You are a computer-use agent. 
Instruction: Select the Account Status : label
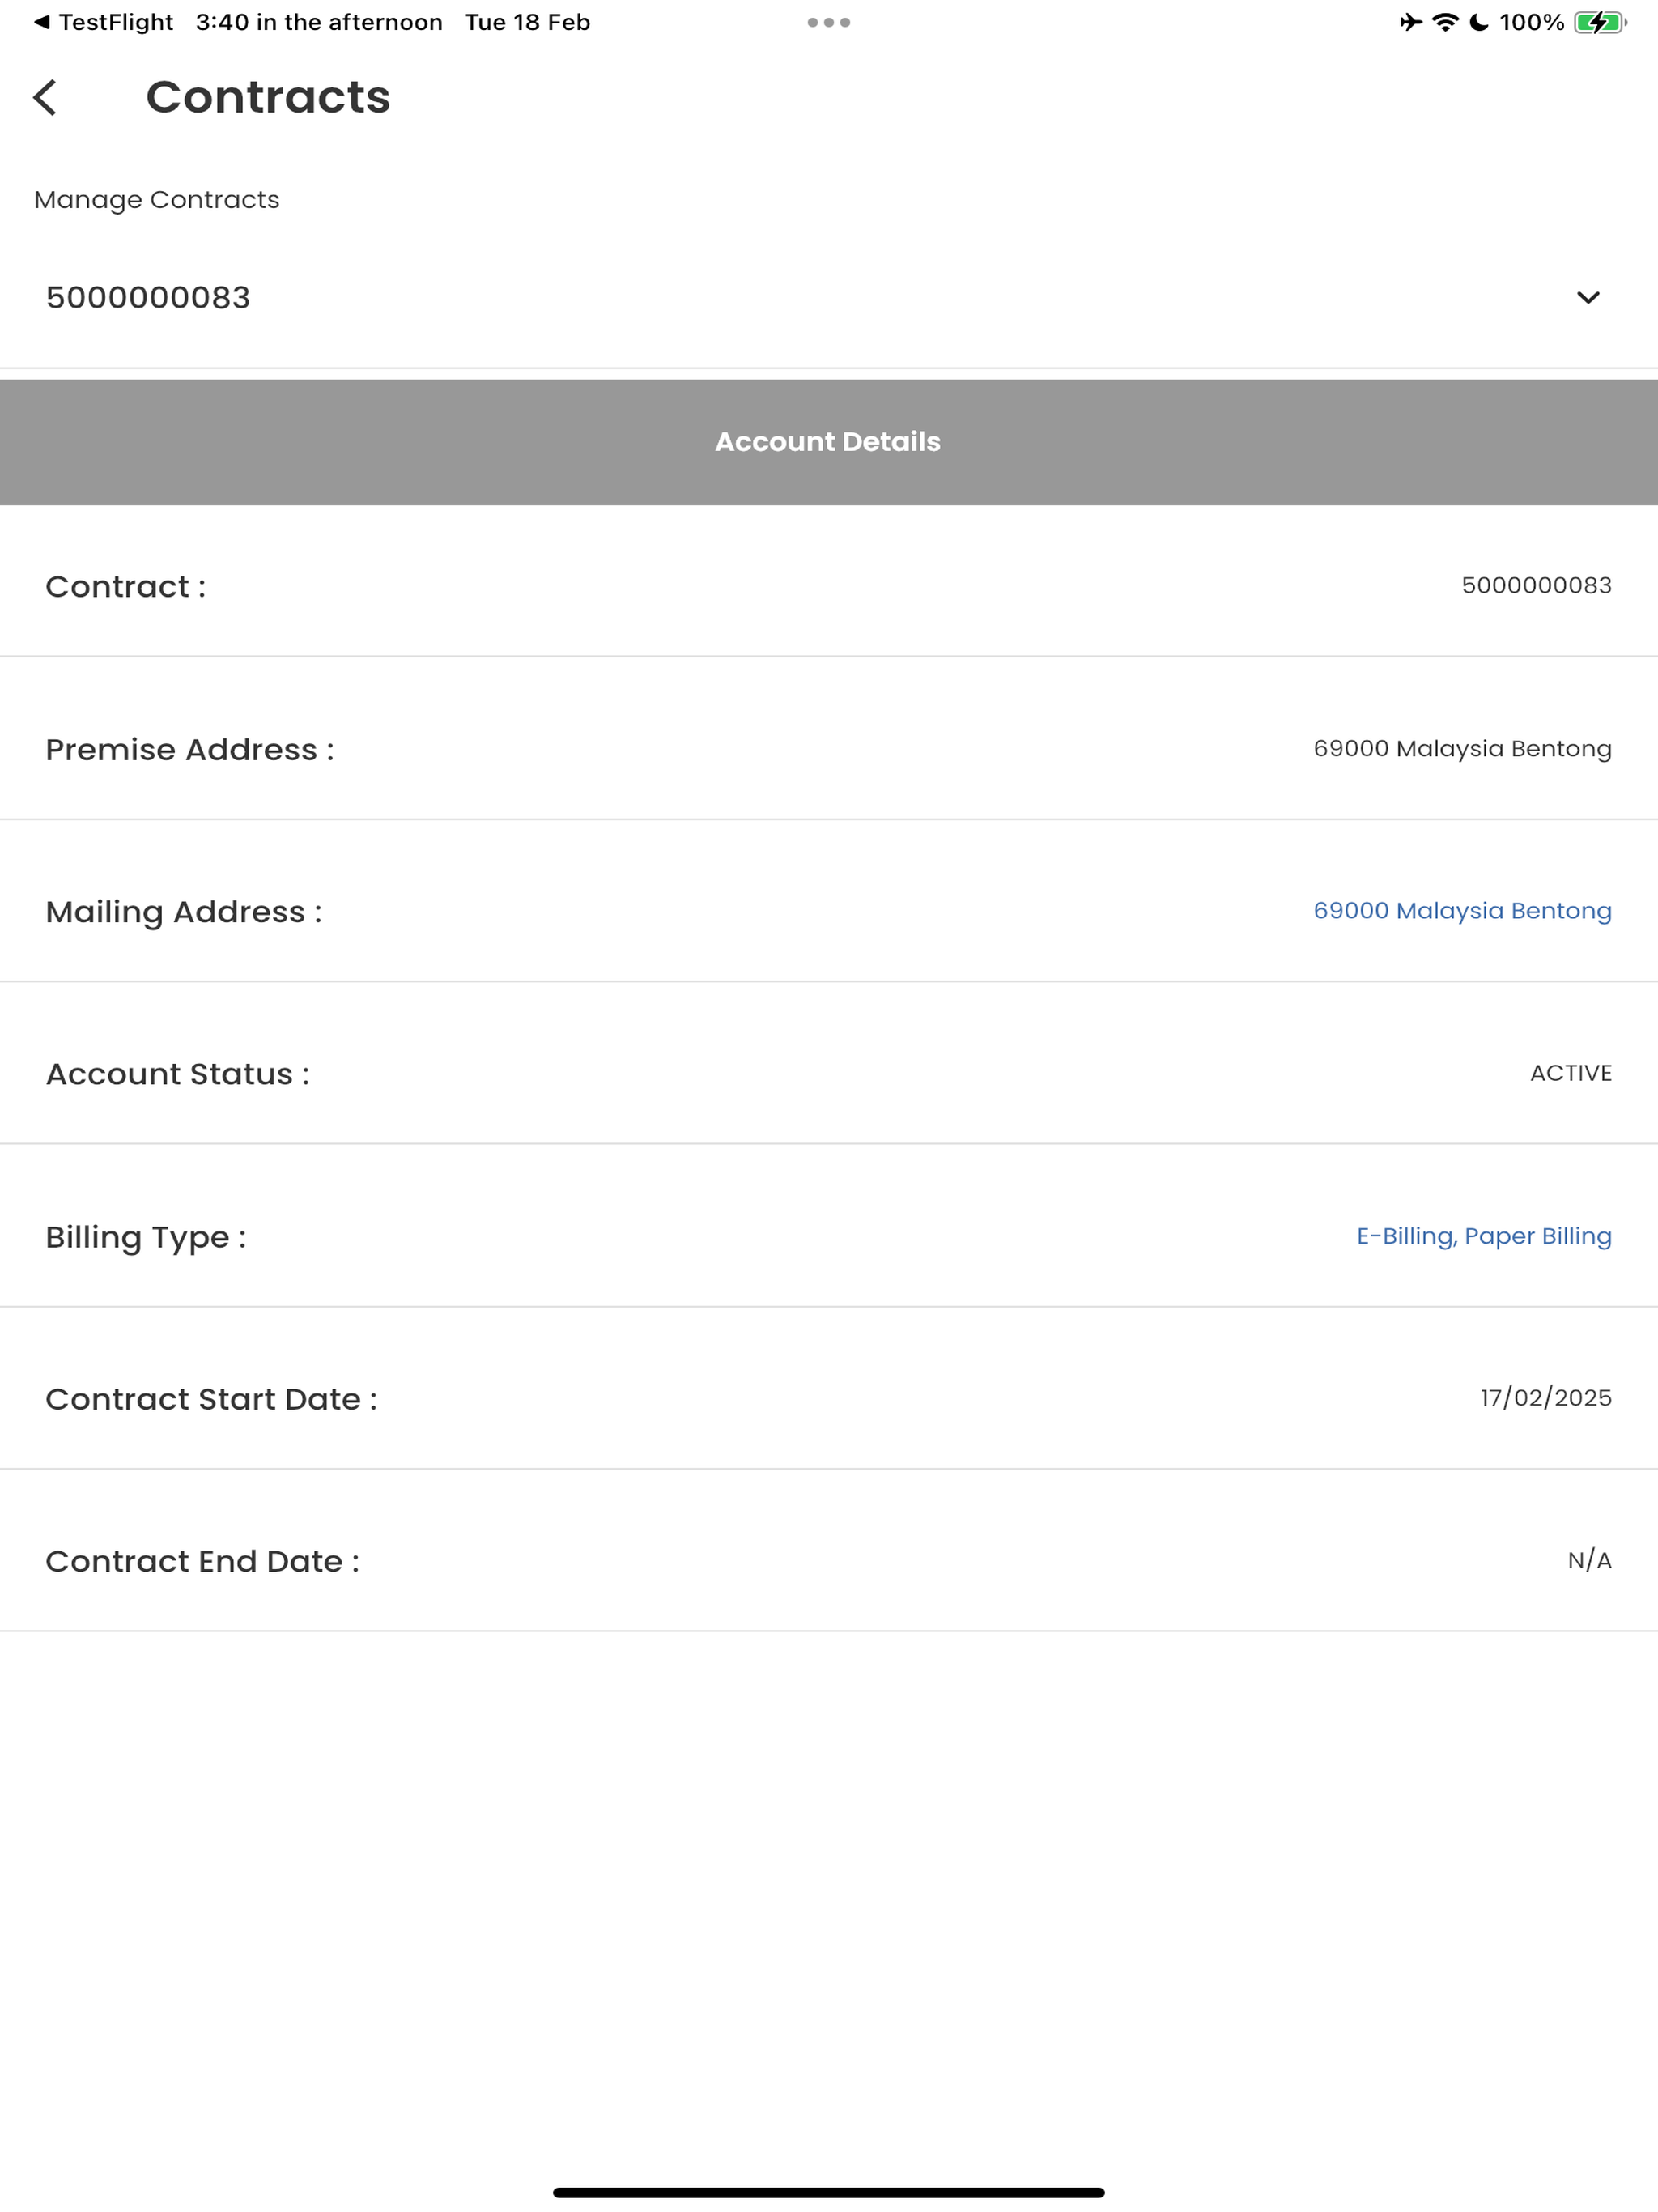[x=178, y=1074]
